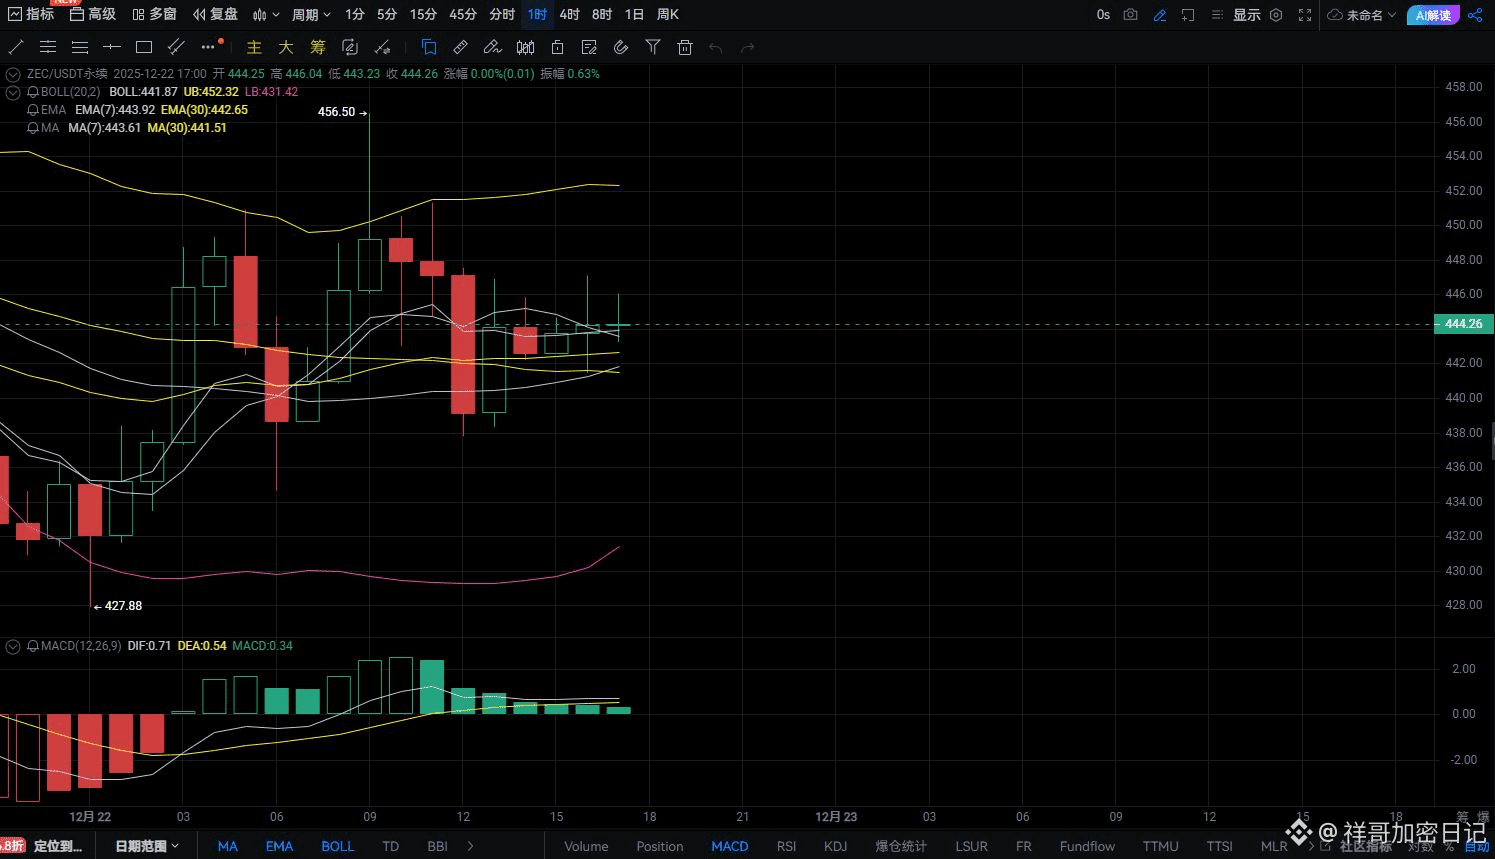Select the three horizontal lines drawing tool

coord(80,47)
